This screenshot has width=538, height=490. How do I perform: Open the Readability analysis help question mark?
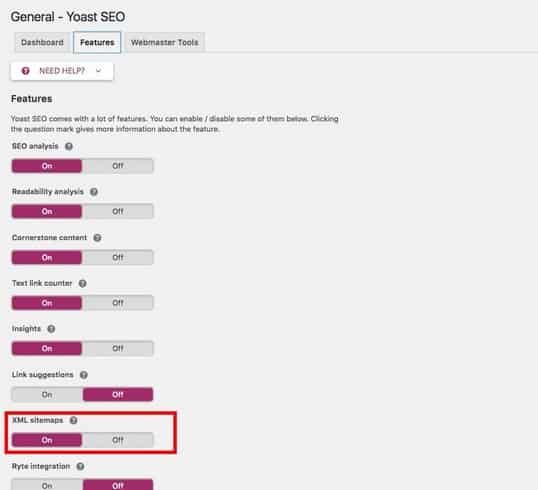pos(94,192)
